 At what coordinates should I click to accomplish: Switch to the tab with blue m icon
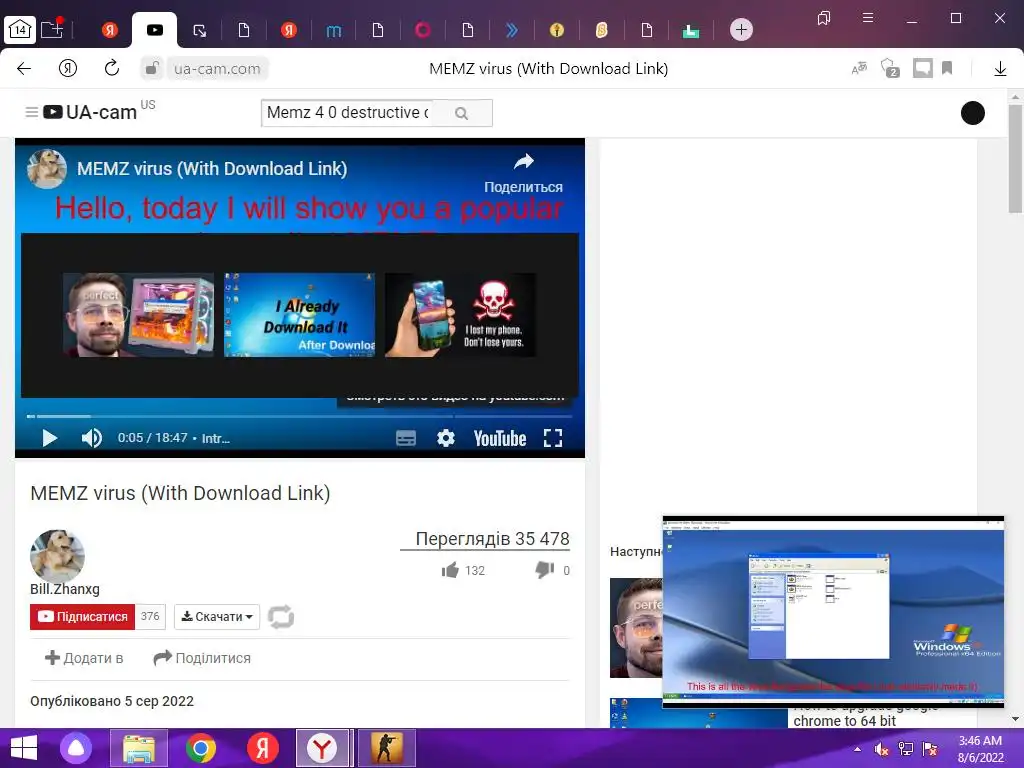333,30
